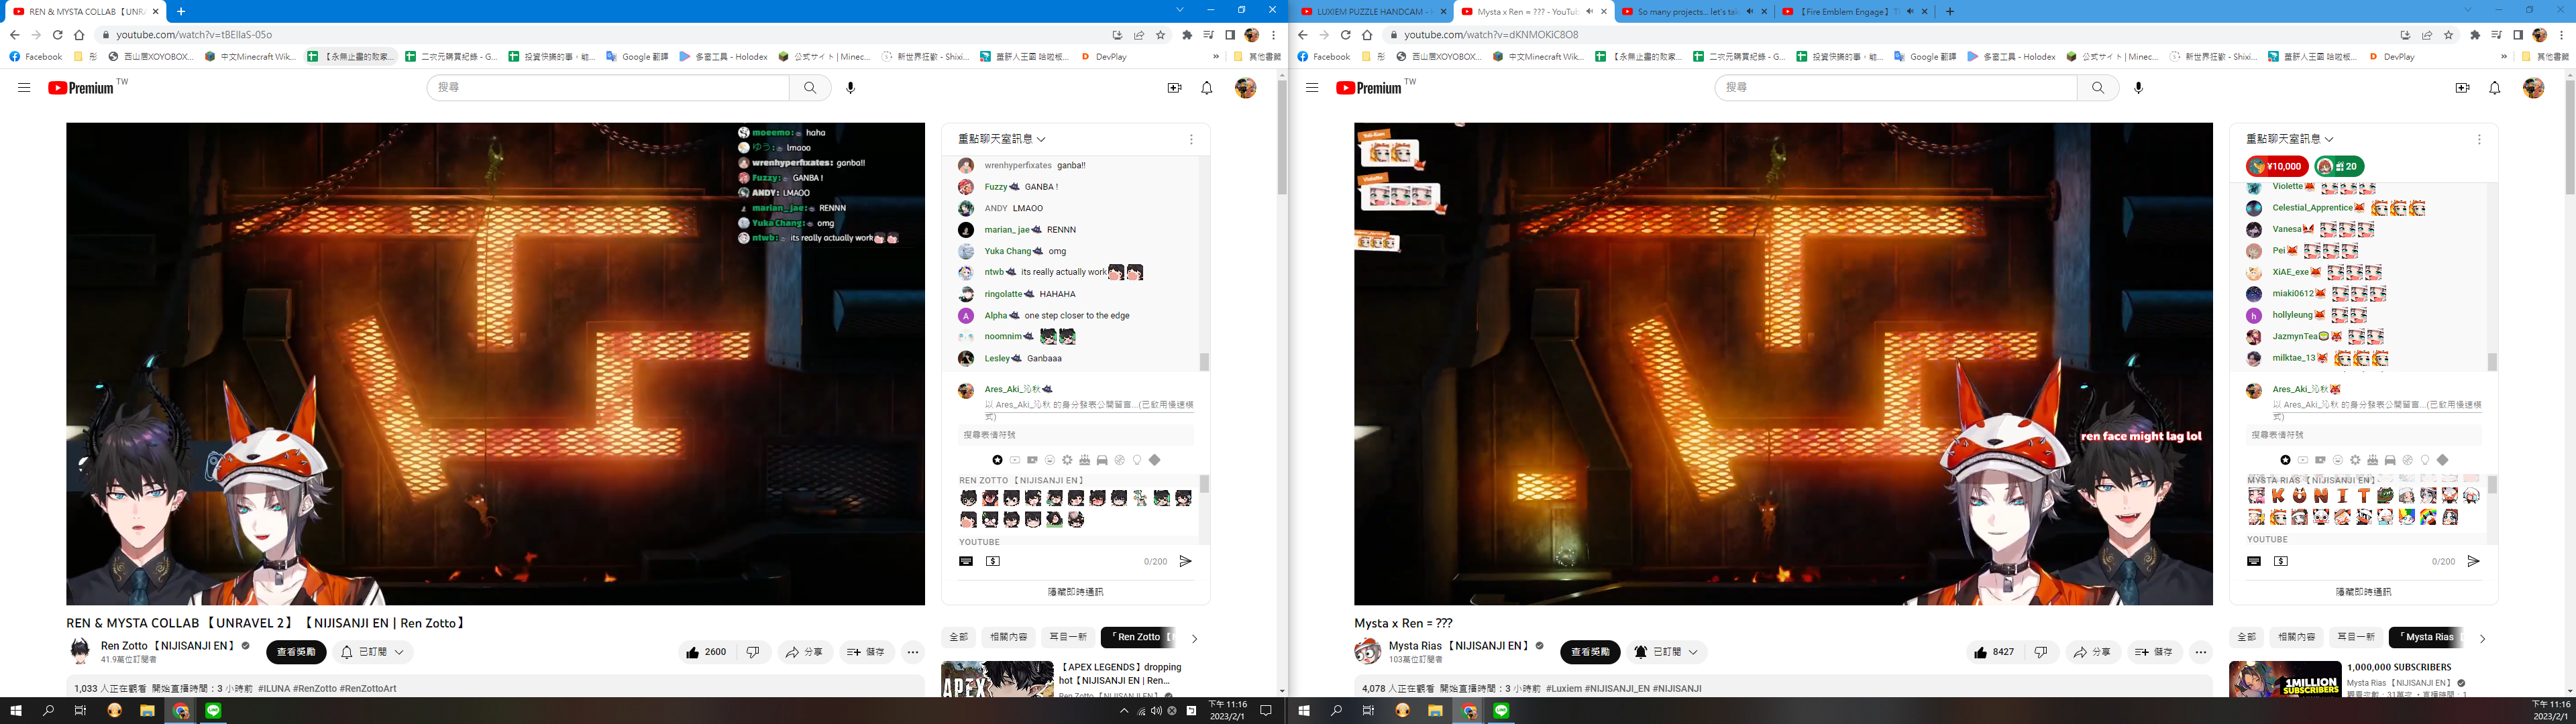The width and height of the screenshot is (2576, 724).
Task: Click 查看獎勵 button on Mysta Rias channel
Action: (x=1590, y=652)
